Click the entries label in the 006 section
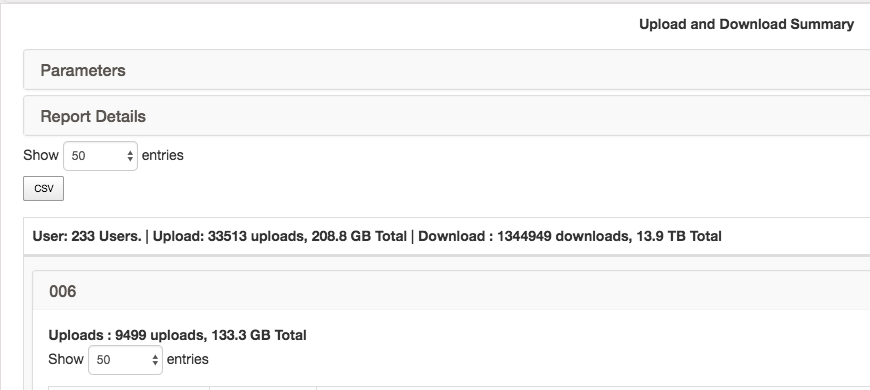This screenshot has width=870, height=390. pos(188,359)
